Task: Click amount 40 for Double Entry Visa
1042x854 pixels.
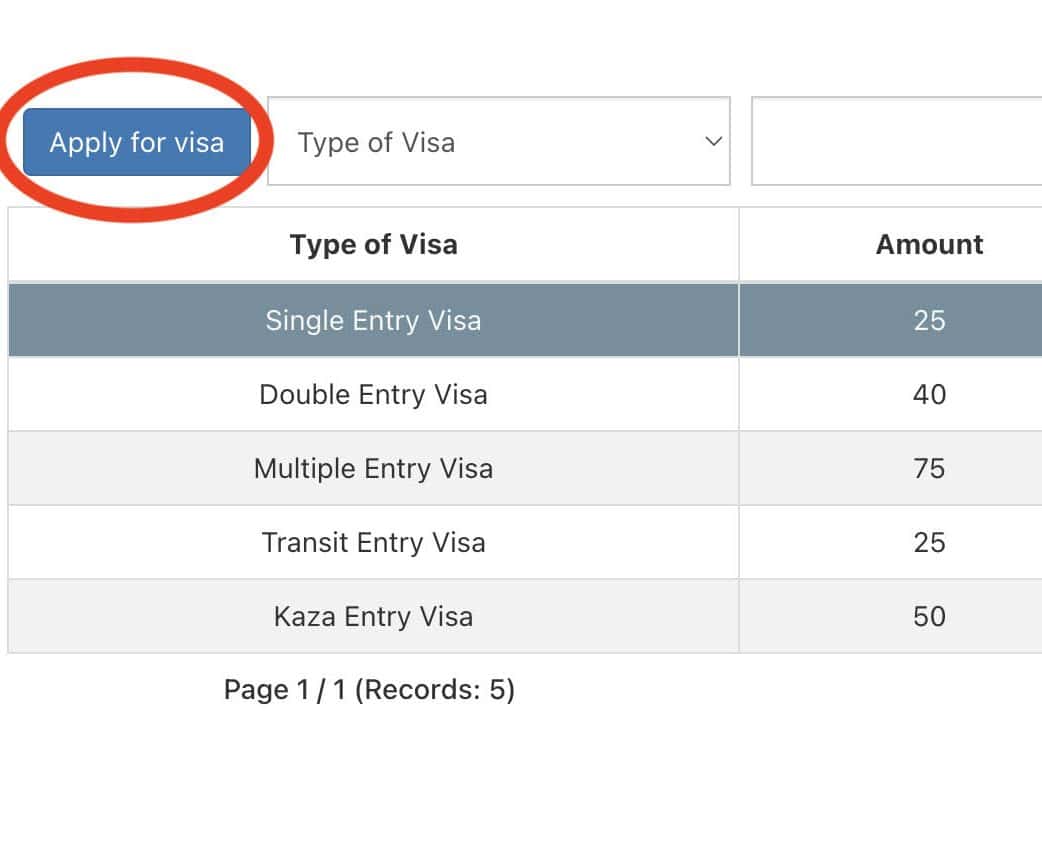Action: (929, 394)
